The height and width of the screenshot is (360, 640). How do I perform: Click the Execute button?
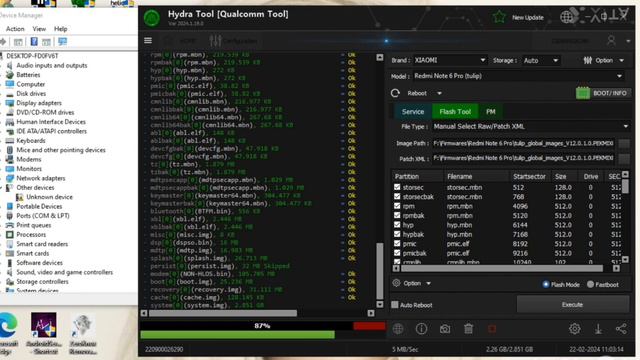tap(572, 304)
